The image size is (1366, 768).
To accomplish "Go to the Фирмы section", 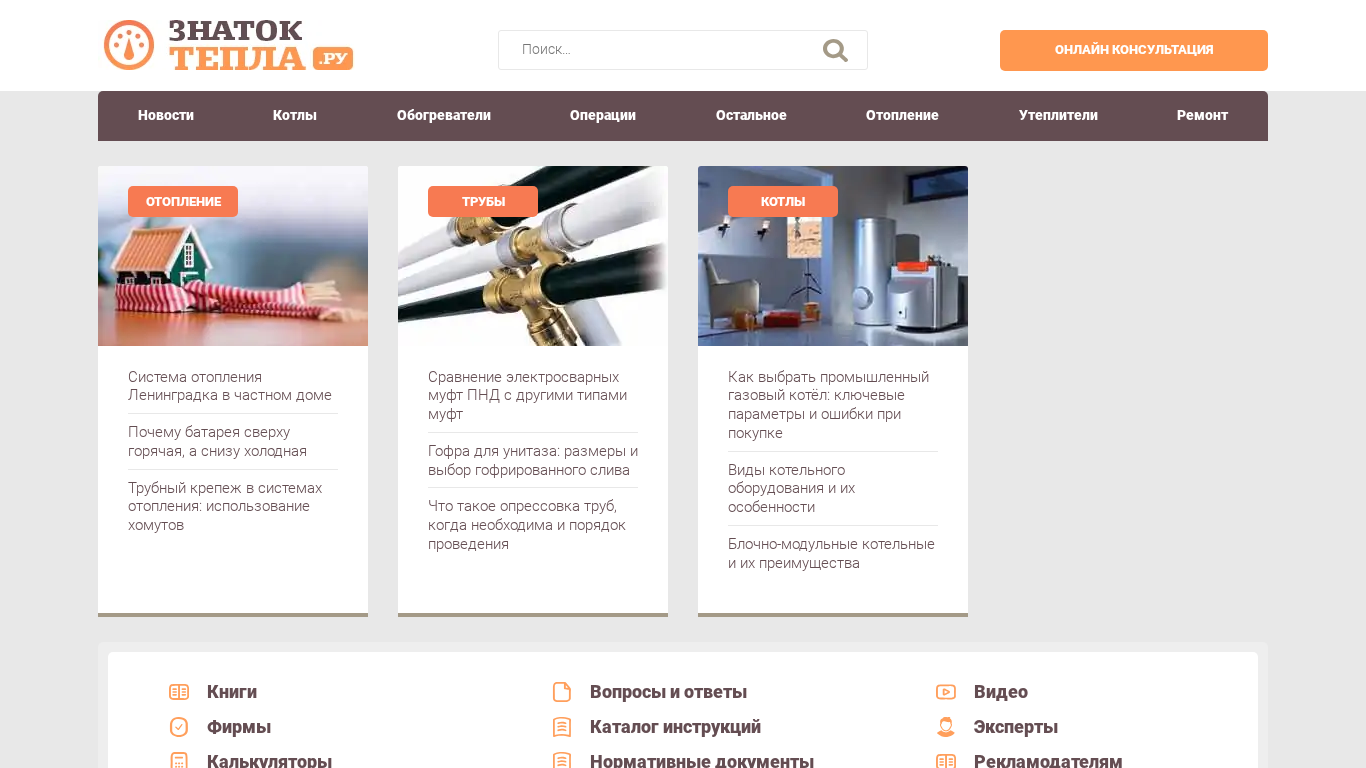I will (x=239, y=727).
